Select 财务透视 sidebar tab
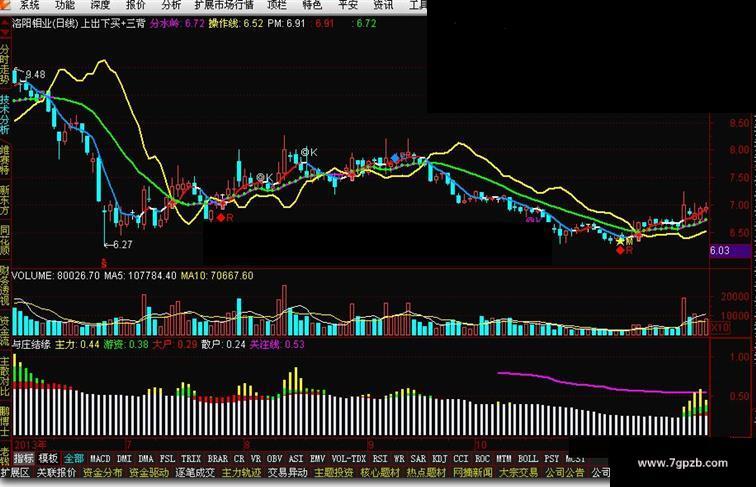Image resolution: width=756 pixels, height=487 pixels. (x=5, y=285)
